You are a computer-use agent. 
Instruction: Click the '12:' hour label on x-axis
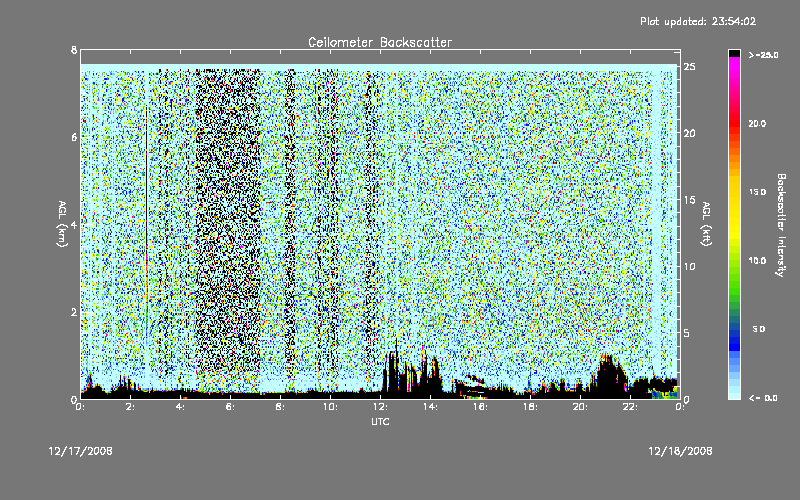(x=381, y=407)
